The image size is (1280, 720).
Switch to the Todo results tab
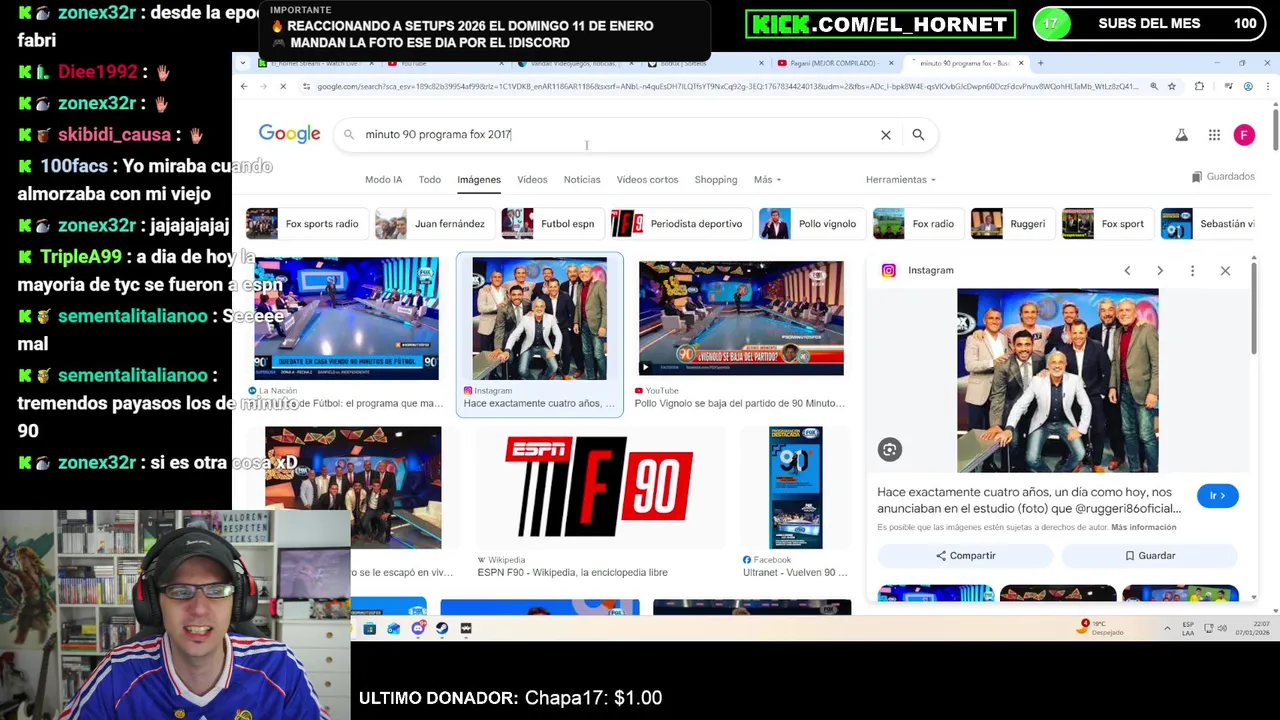pyautogui.click(x=429, y=180)
